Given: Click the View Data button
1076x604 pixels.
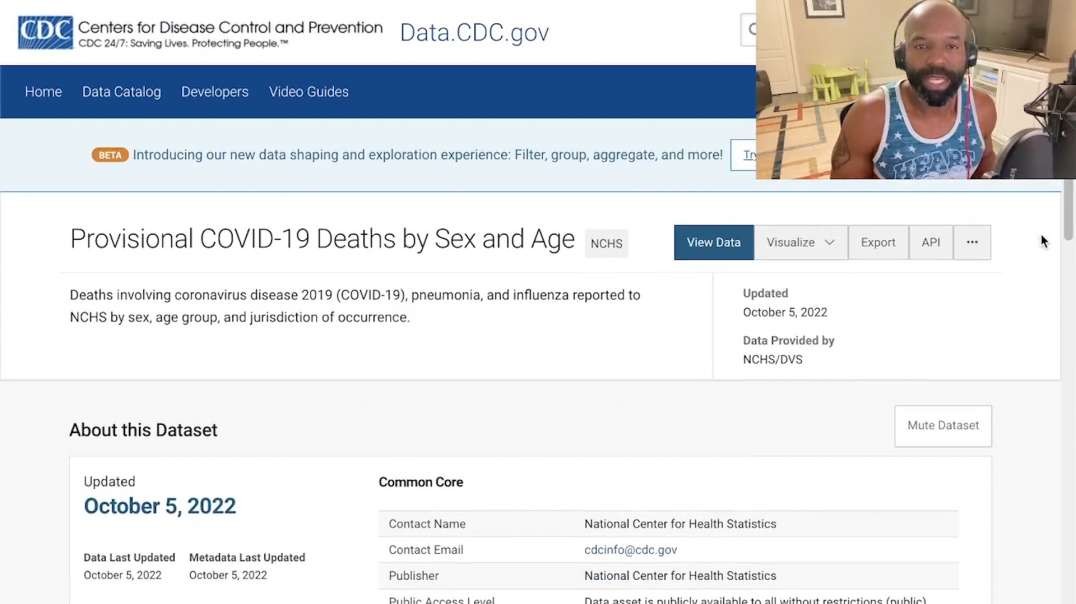Looking at the screenshot, I should tap(714, 242).
